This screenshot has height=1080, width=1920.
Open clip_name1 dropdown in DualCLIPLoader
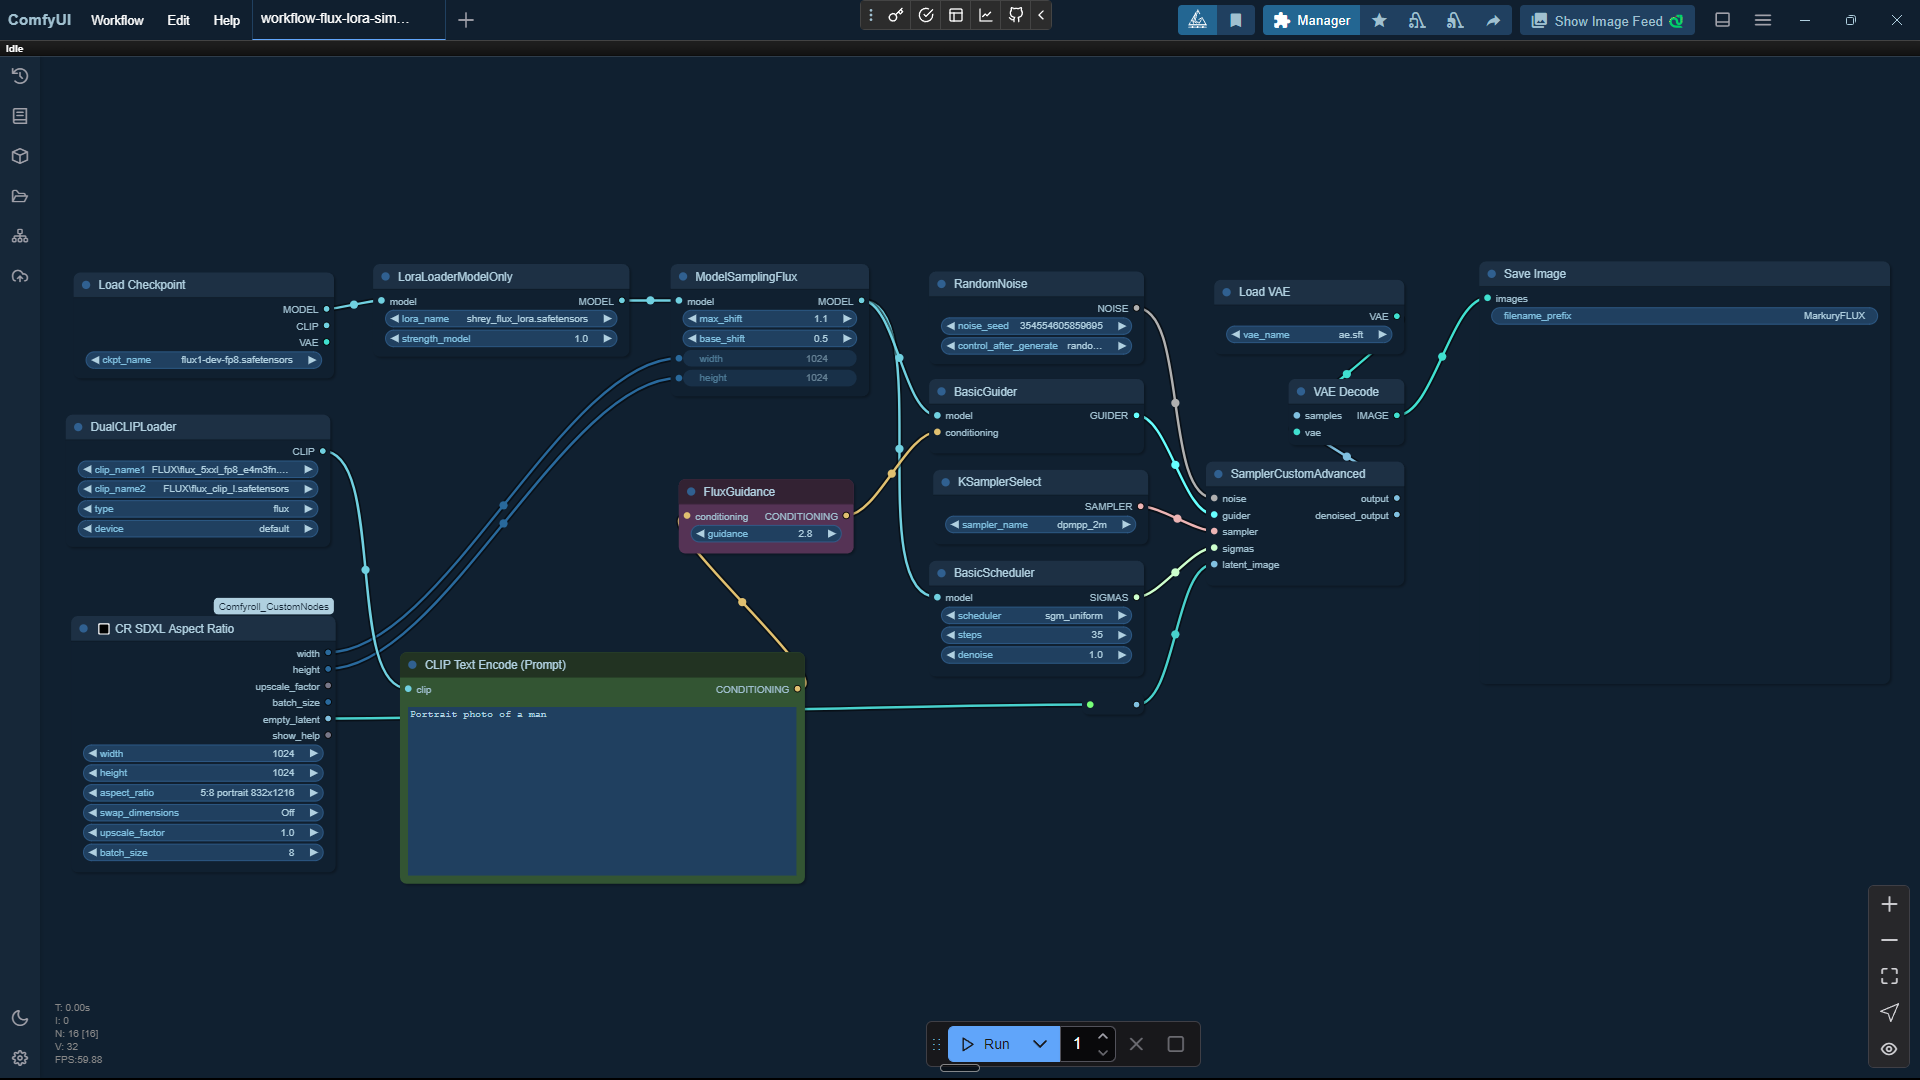point(198,469)
